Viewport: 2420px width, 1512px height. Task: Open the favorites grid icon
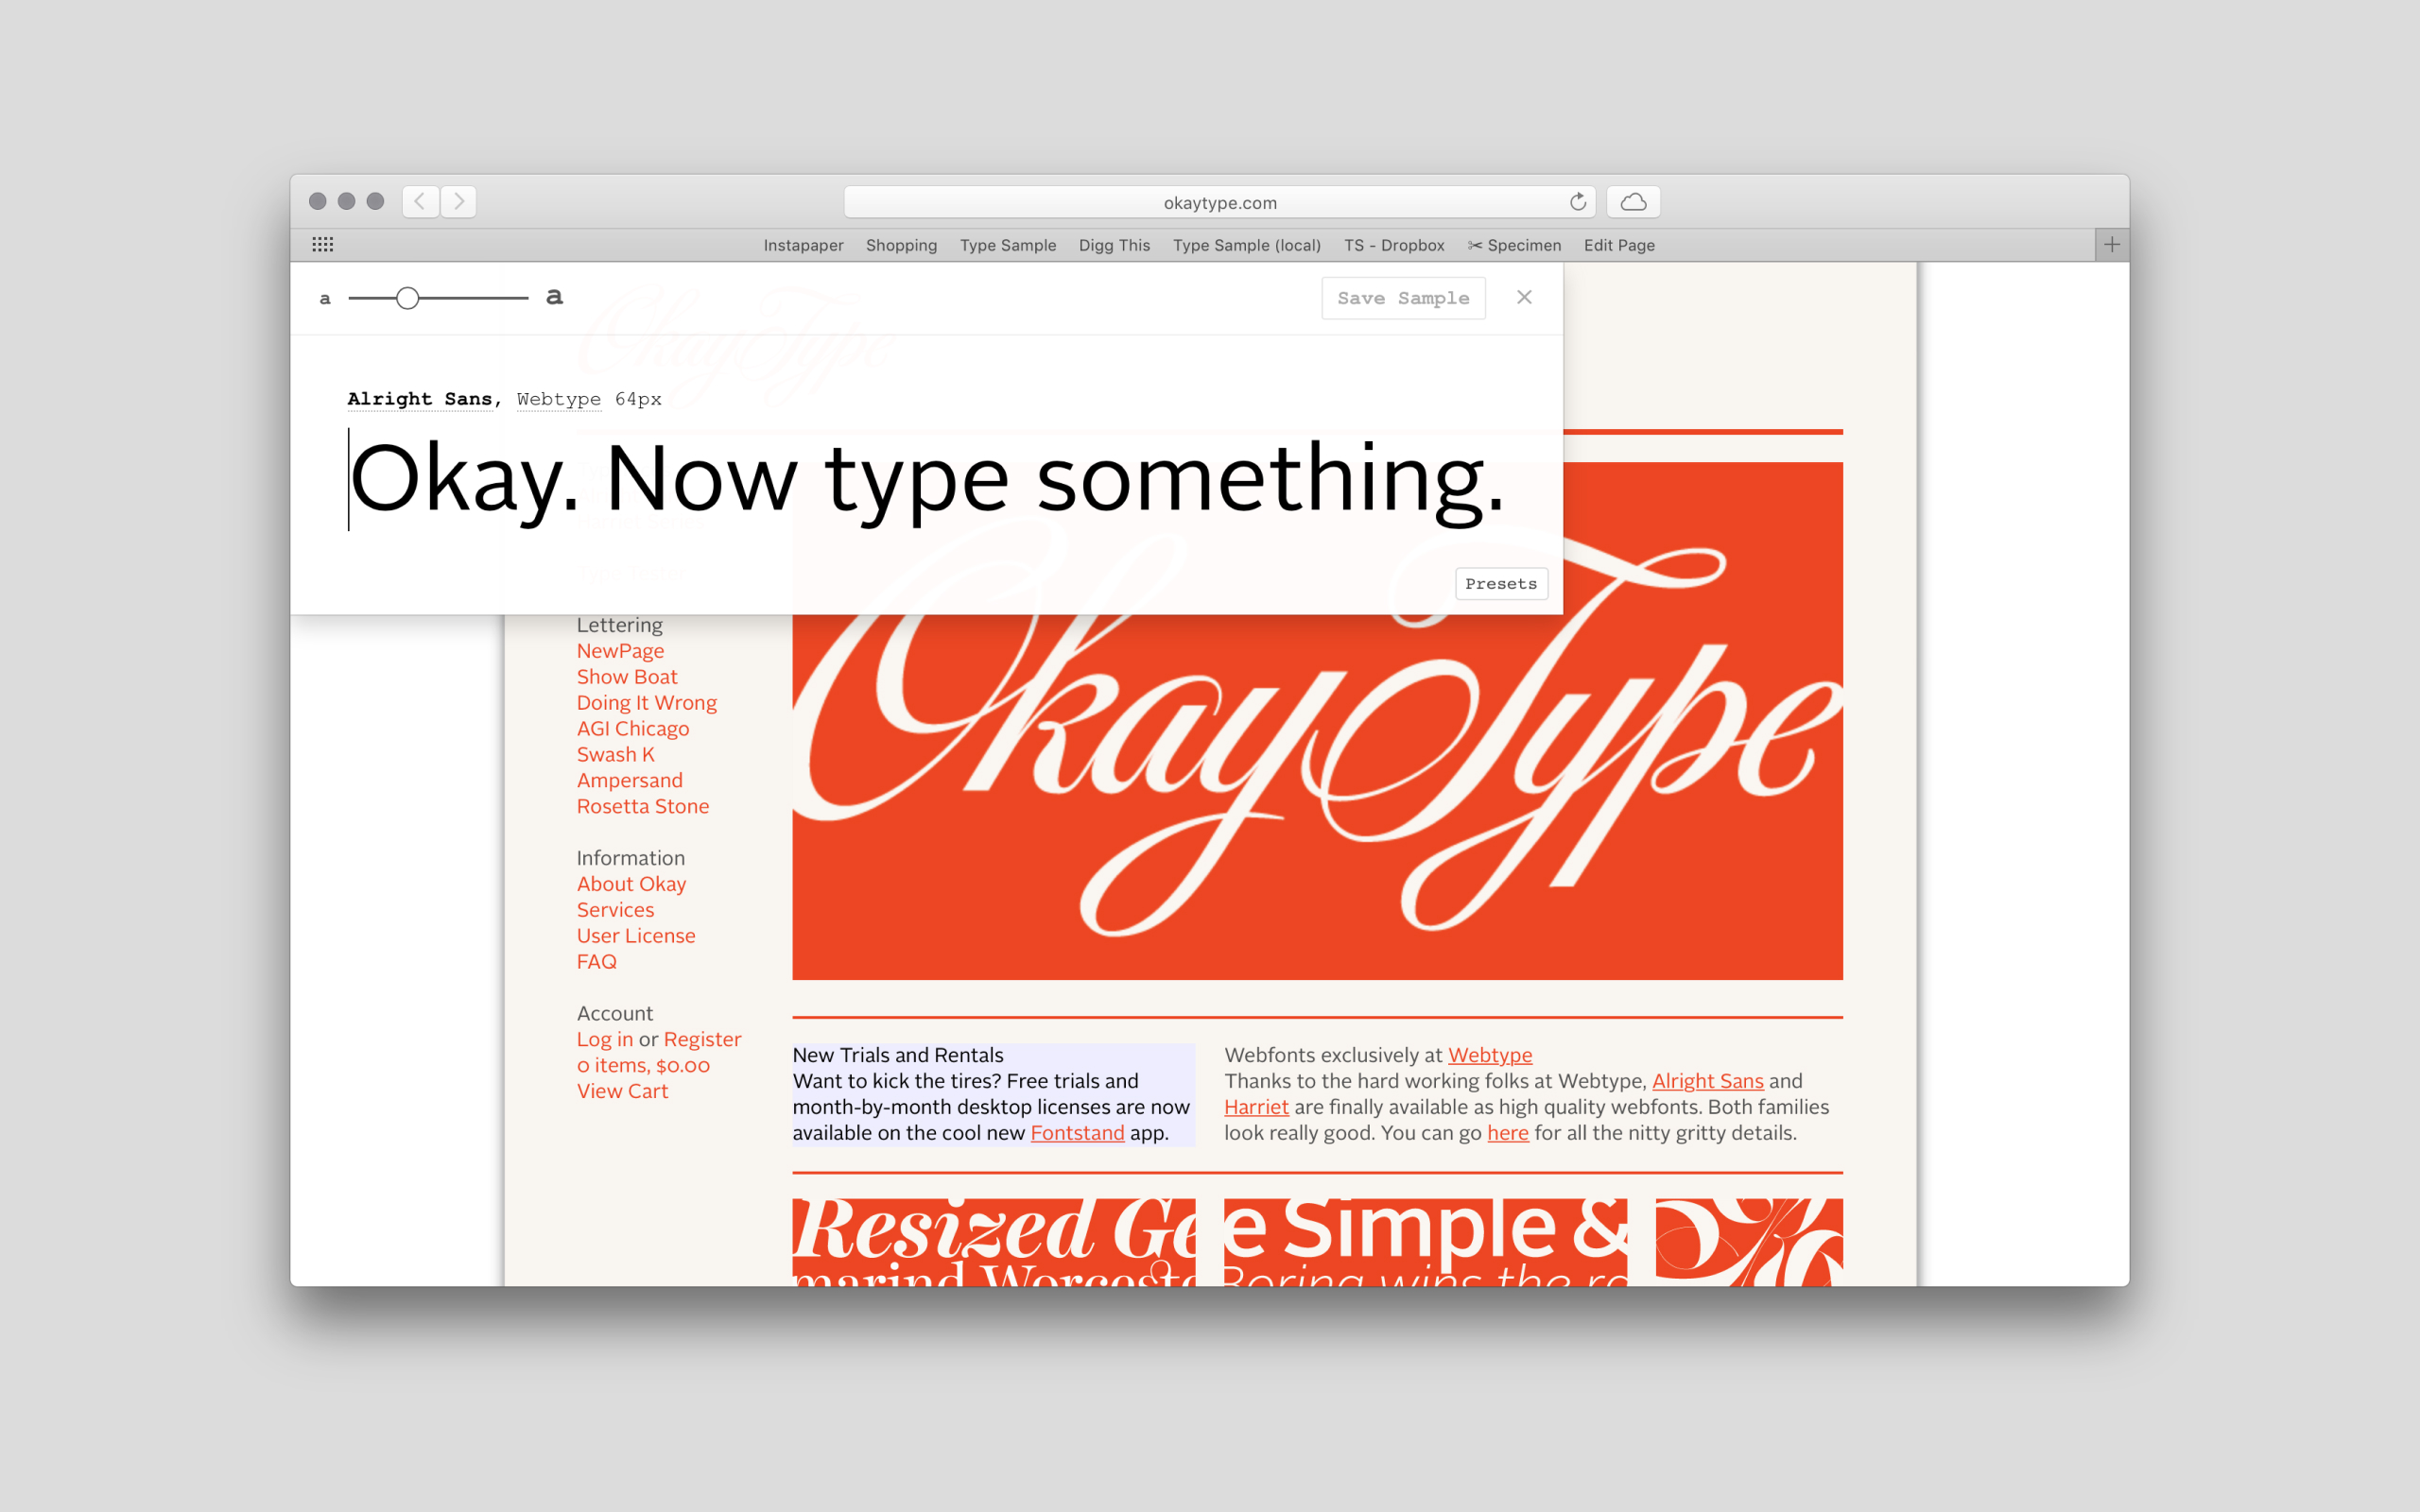322,245
